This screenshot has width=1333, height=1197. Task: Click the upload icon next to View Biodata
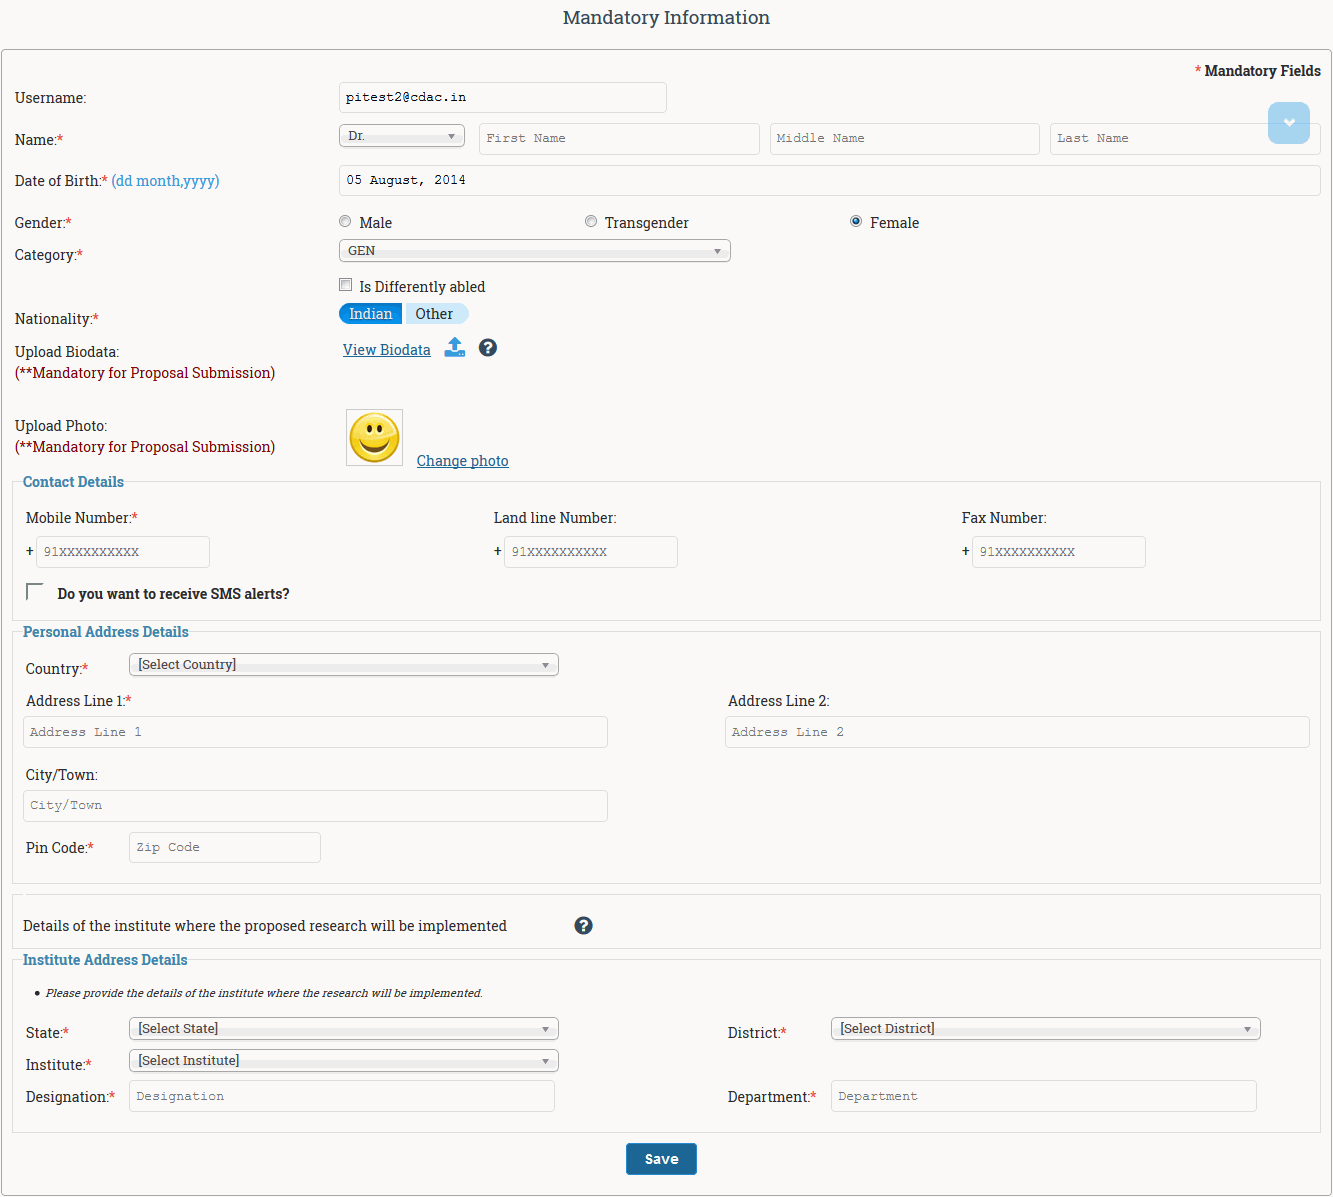(x=455, y=347)
